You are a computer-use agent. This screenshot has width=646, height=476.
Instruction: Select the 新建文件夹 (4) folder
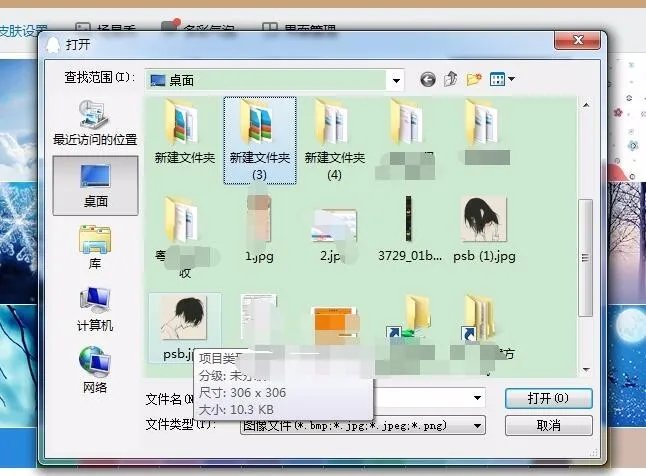[x=335, y=140]
